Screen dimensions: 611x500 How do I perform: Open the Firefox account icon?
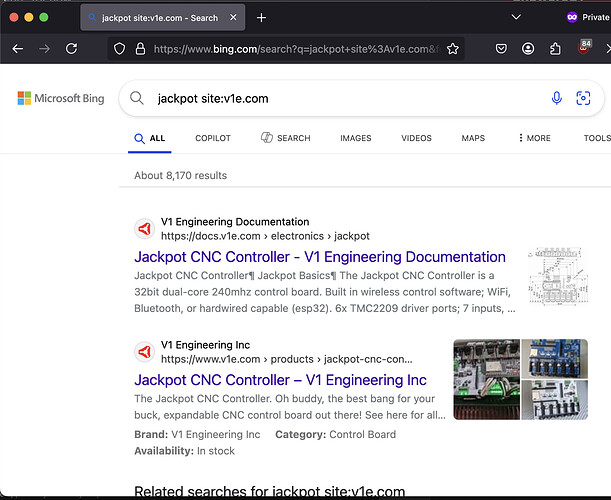528,49
